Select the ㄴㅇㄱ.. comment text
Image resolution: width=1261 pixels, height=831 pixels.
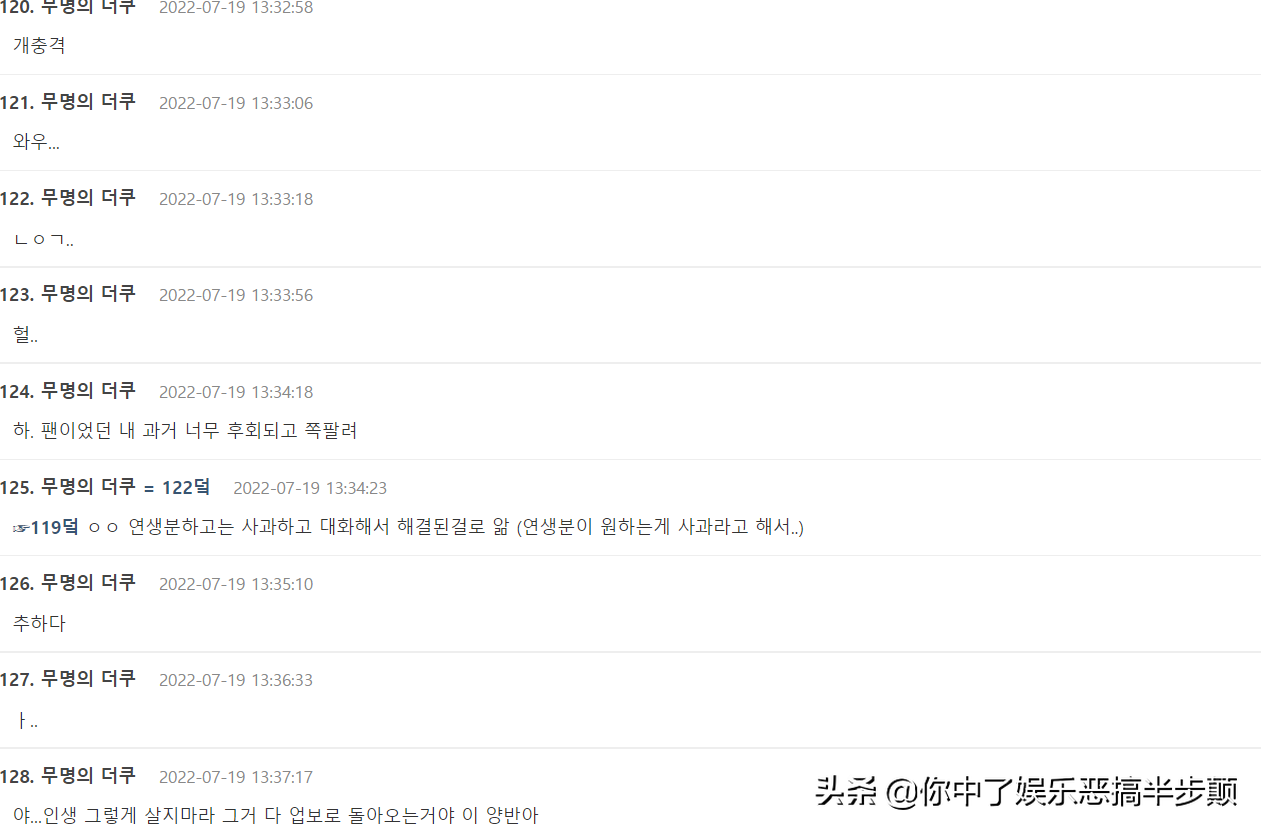click(43, 239)
